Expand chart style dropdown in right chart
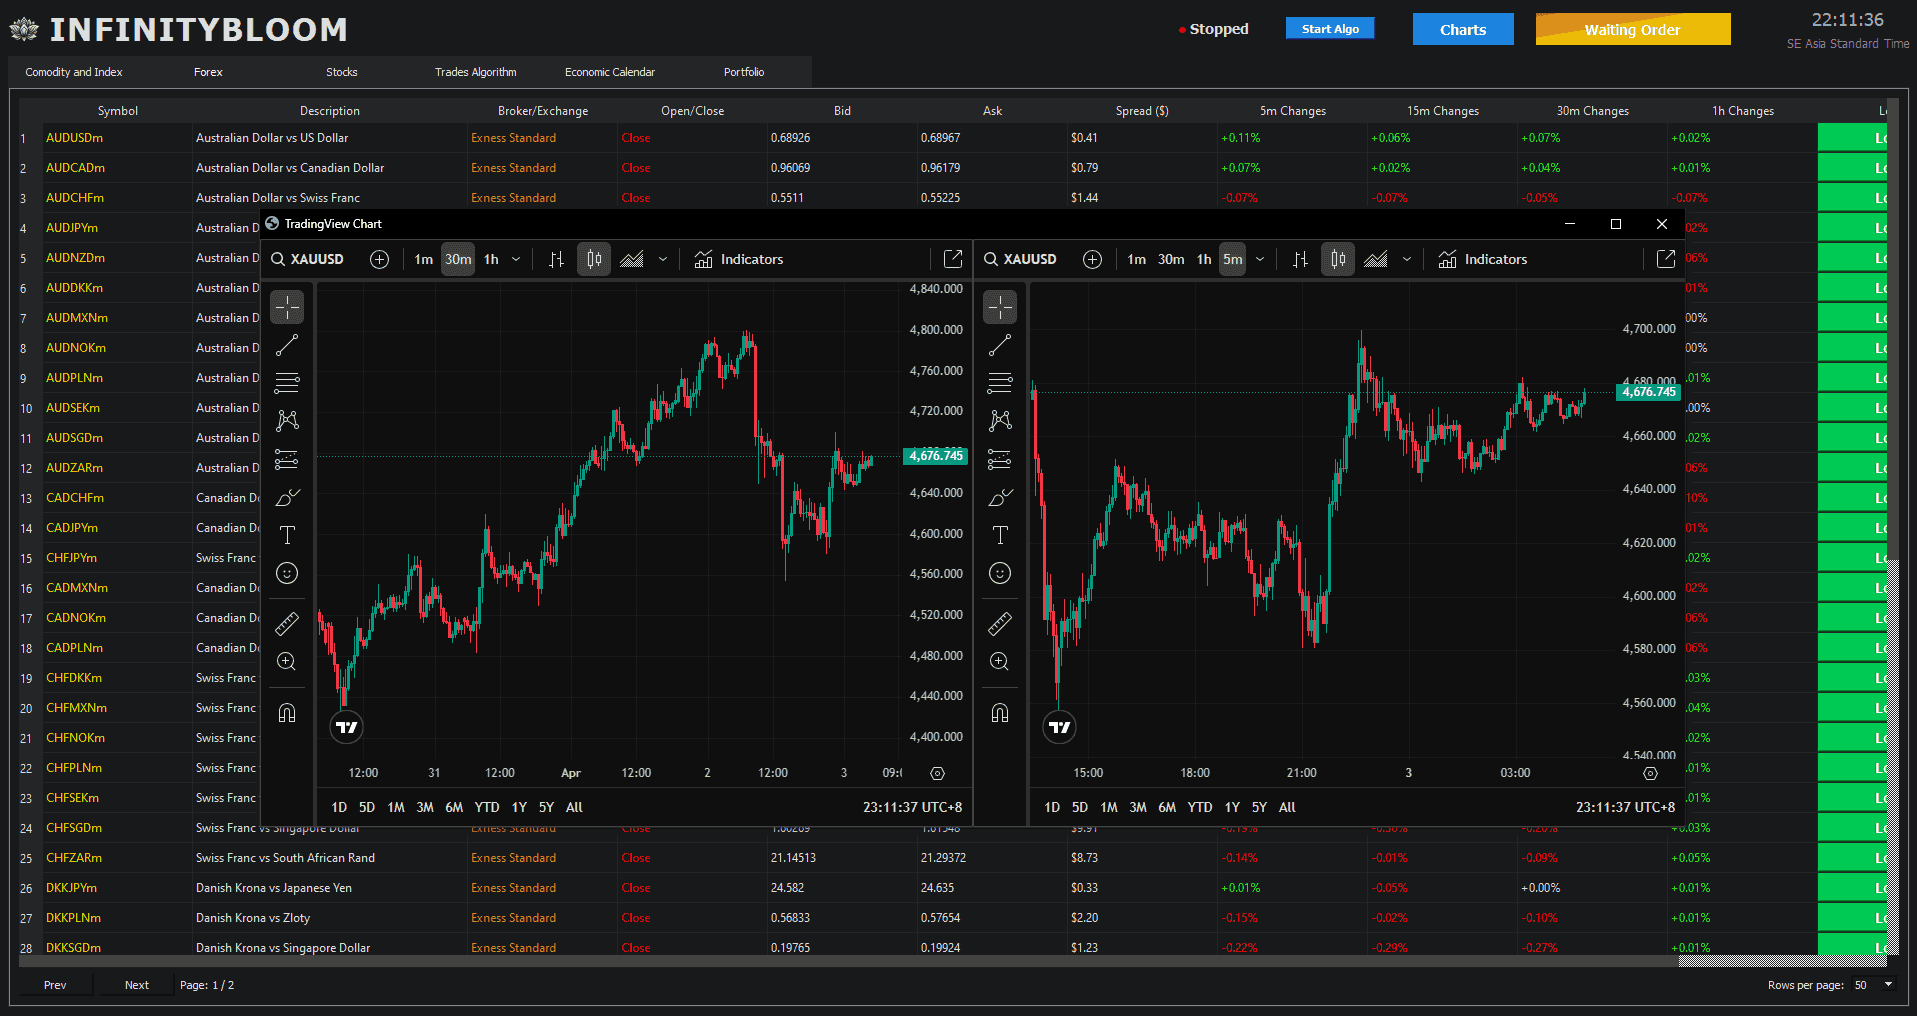 tap(1407, 259)
